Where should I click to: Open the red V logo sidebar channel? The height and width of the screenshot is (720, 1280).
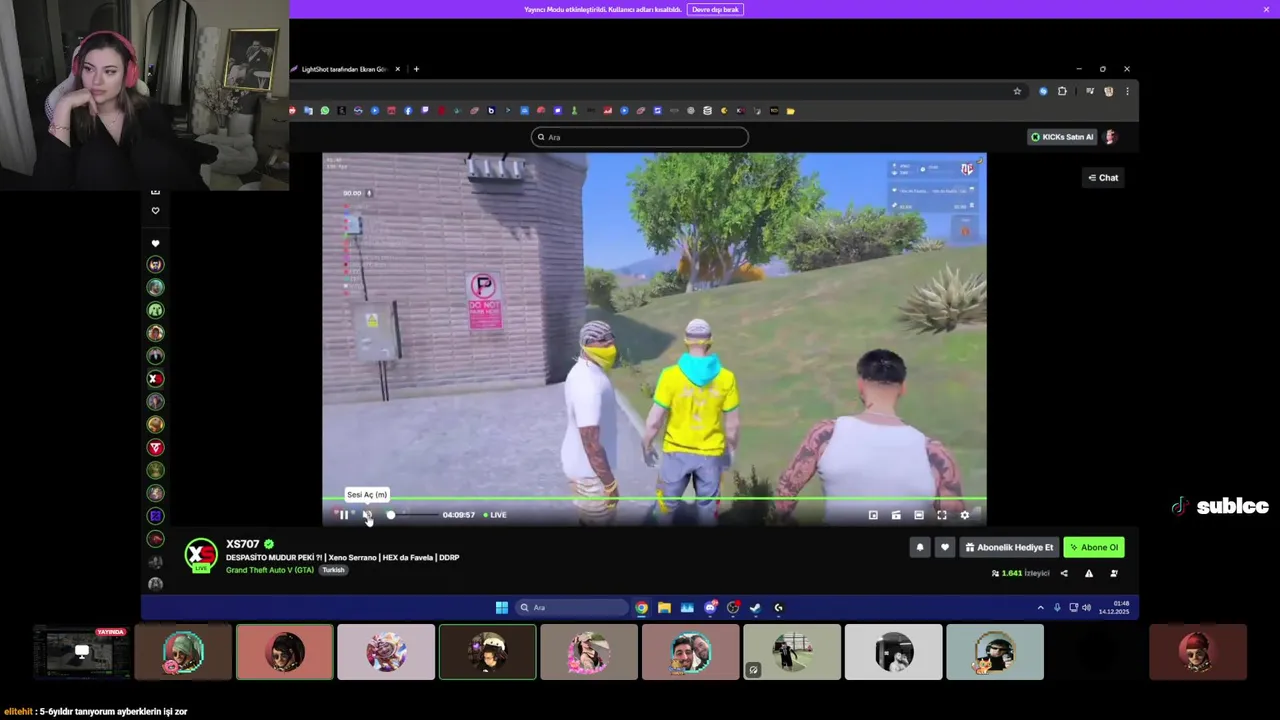point(155,448)
